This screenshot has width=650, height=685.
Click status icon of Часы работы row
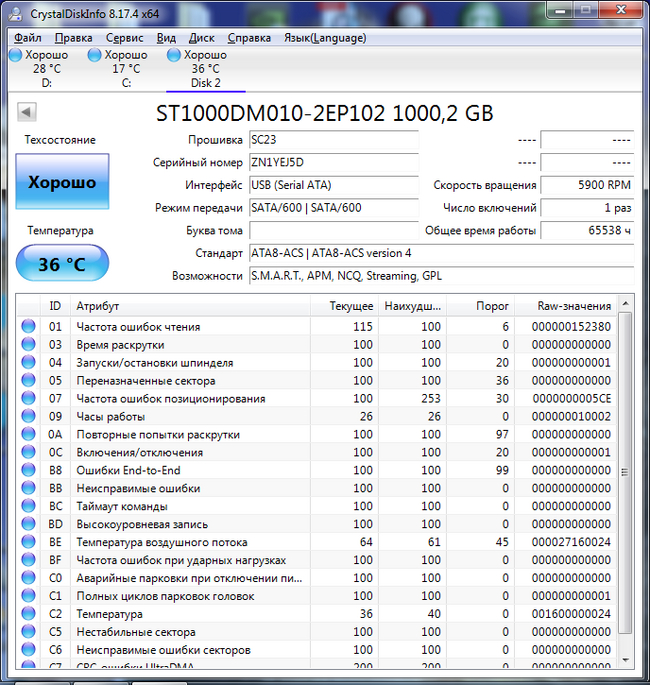point(28,417)
